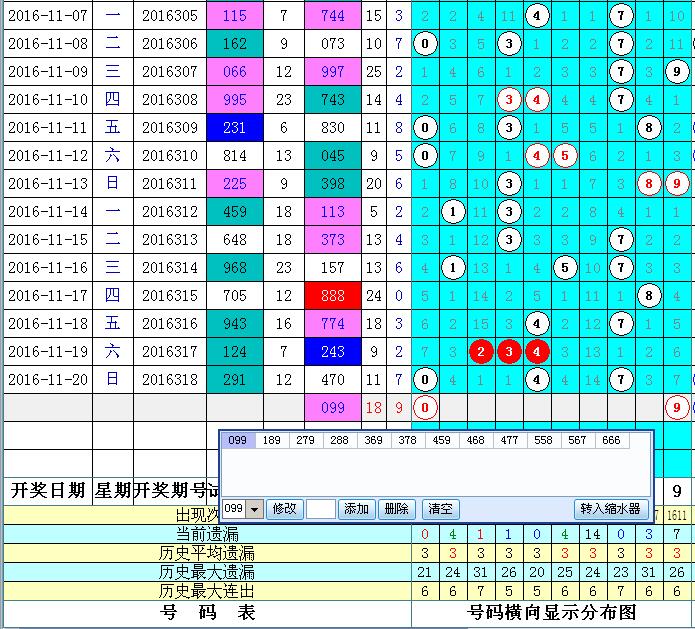The image size is (695, 629).
Task: Click the issue number 2016318 cell
Action: (169, 380)
